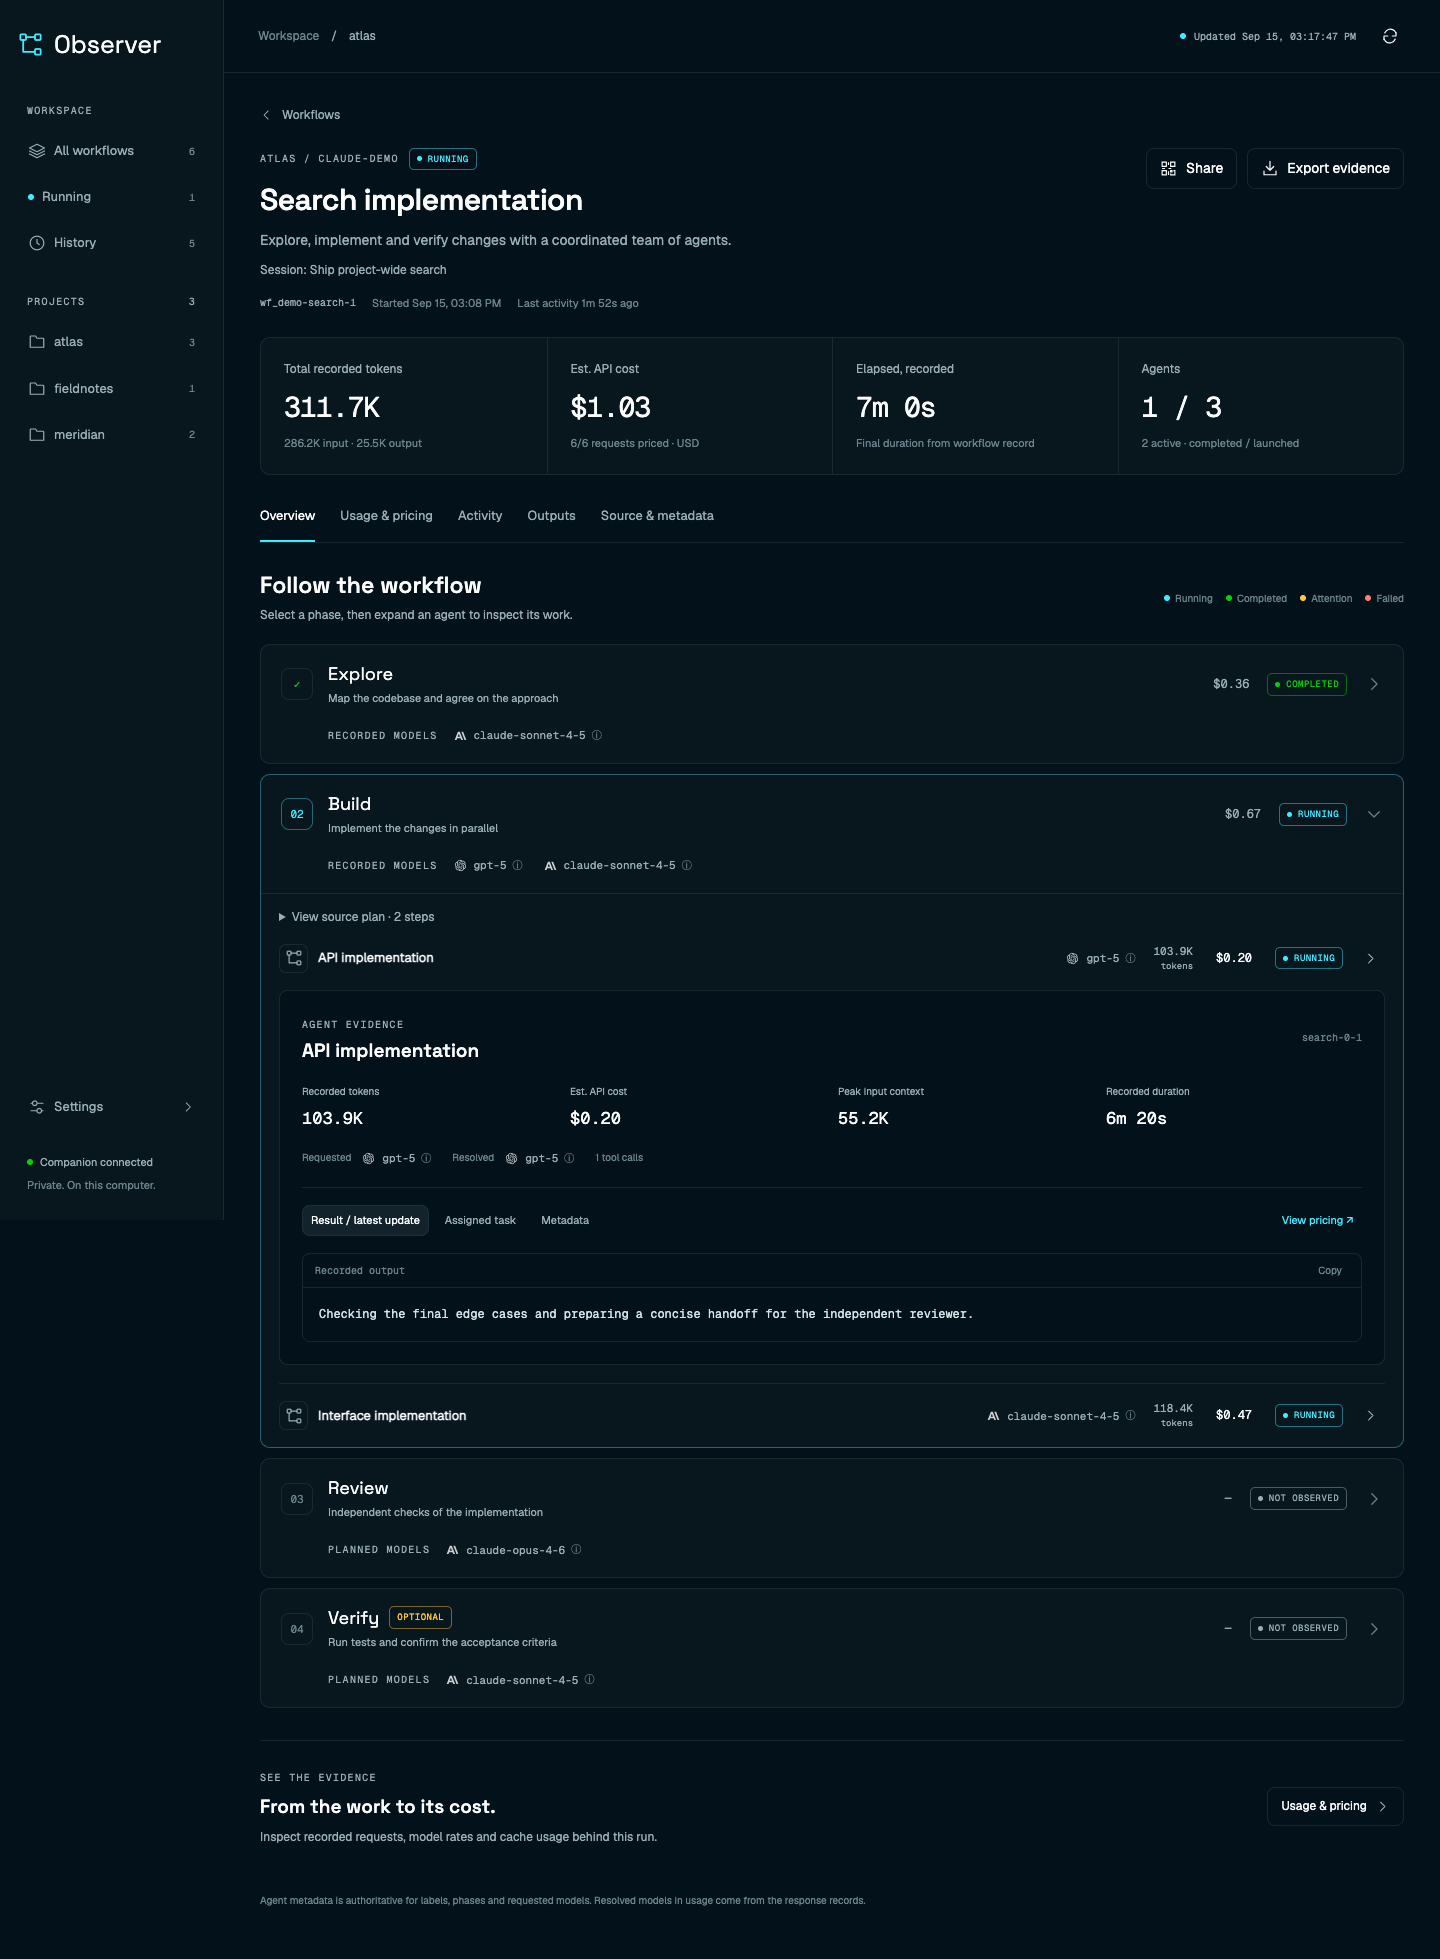Click the info icon beside gpt-5 in Build models

(x=517, y=865)
